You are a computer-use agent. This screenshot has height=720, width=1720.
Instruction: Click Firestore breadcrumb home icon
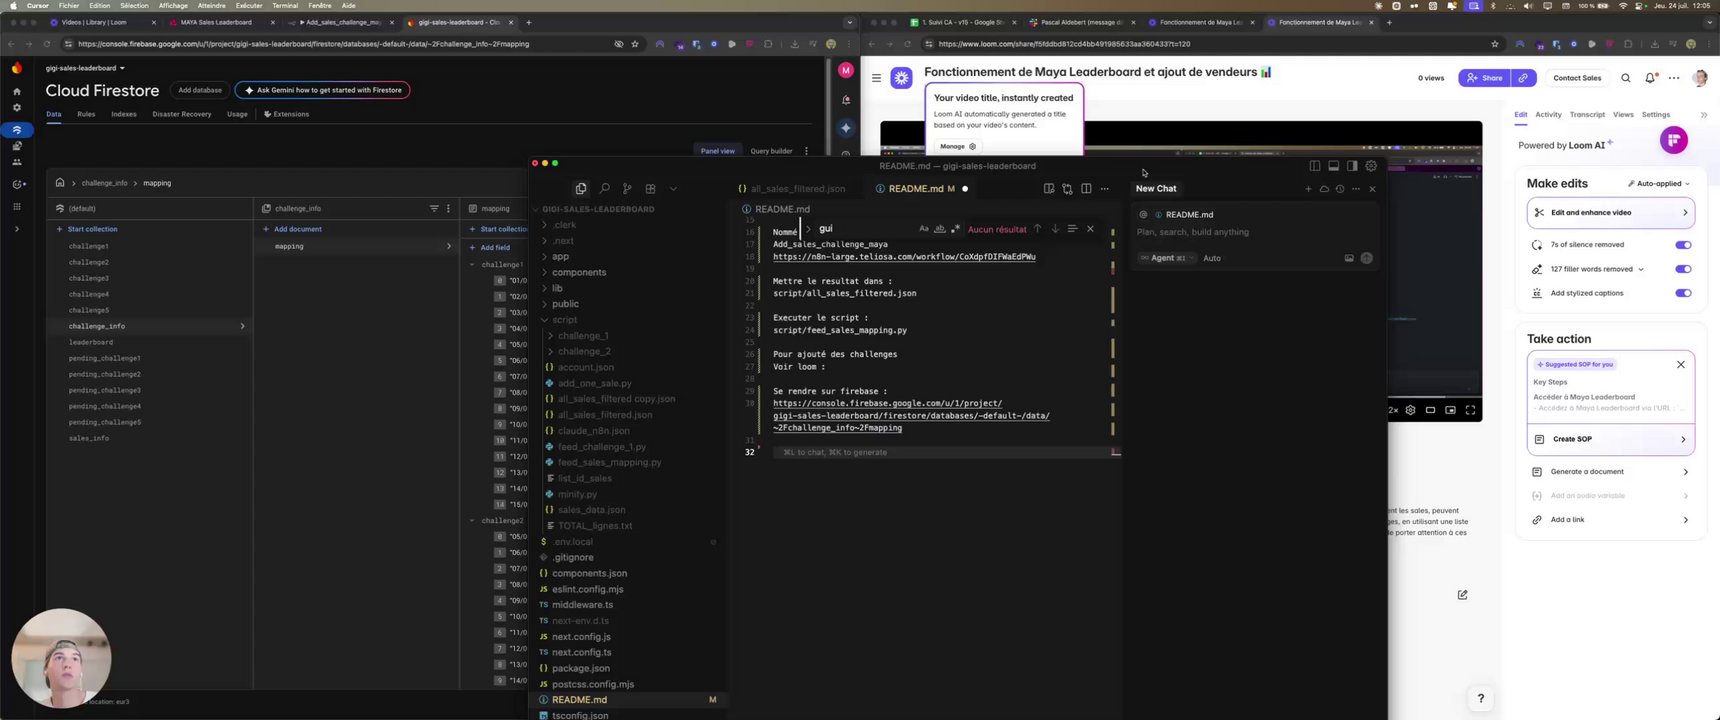(60, 183)
